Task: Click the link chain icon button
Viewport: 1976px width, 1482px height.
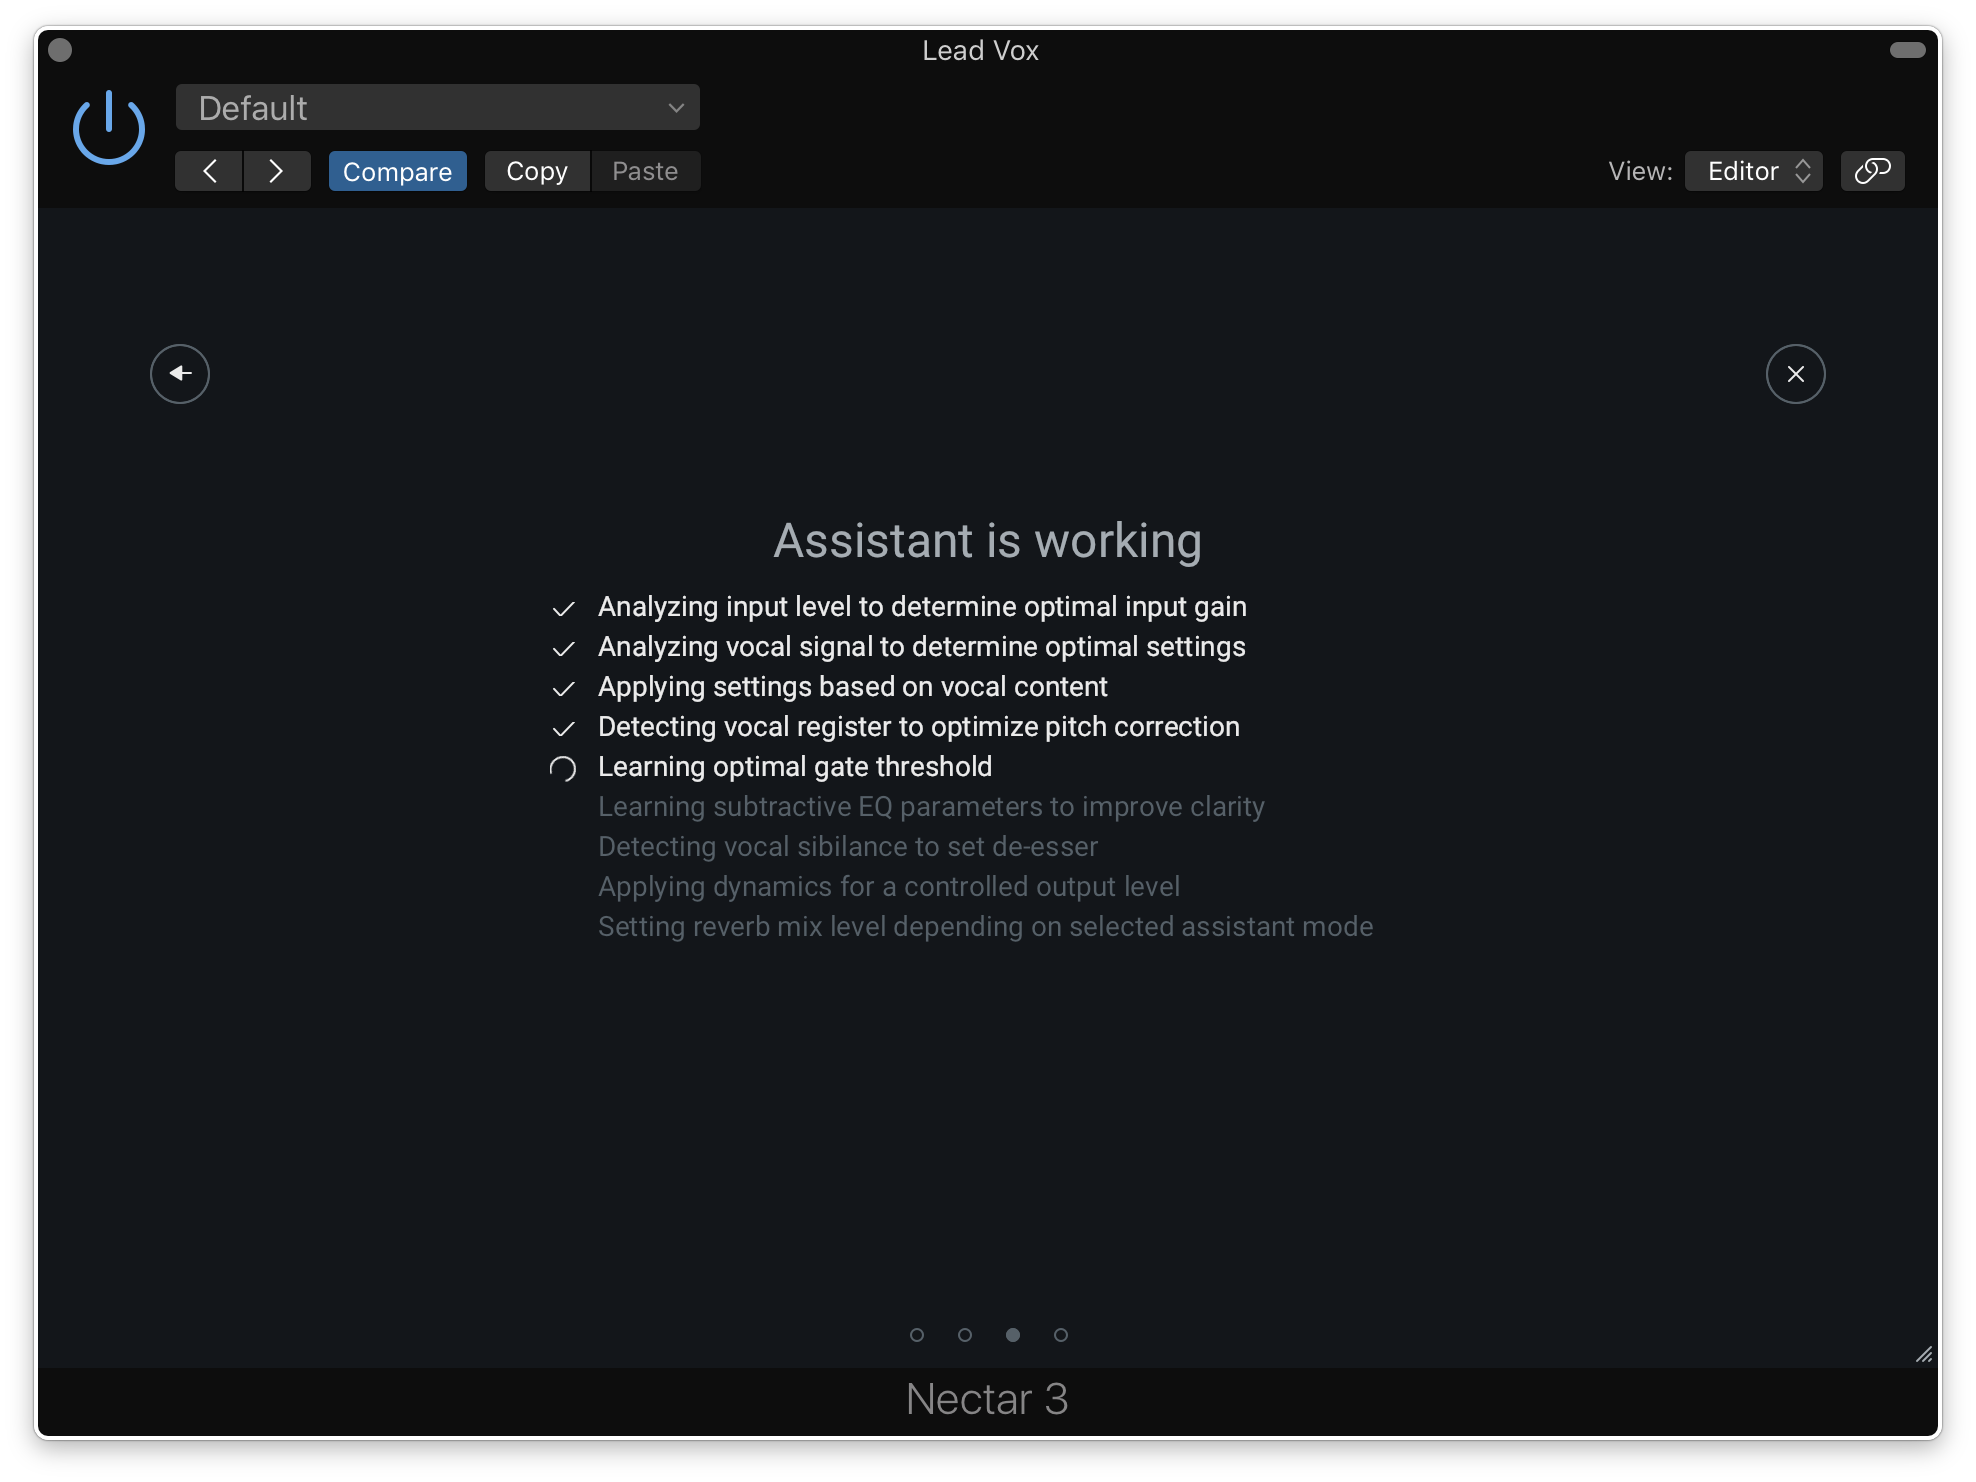Action: [x=1872, y=171]
